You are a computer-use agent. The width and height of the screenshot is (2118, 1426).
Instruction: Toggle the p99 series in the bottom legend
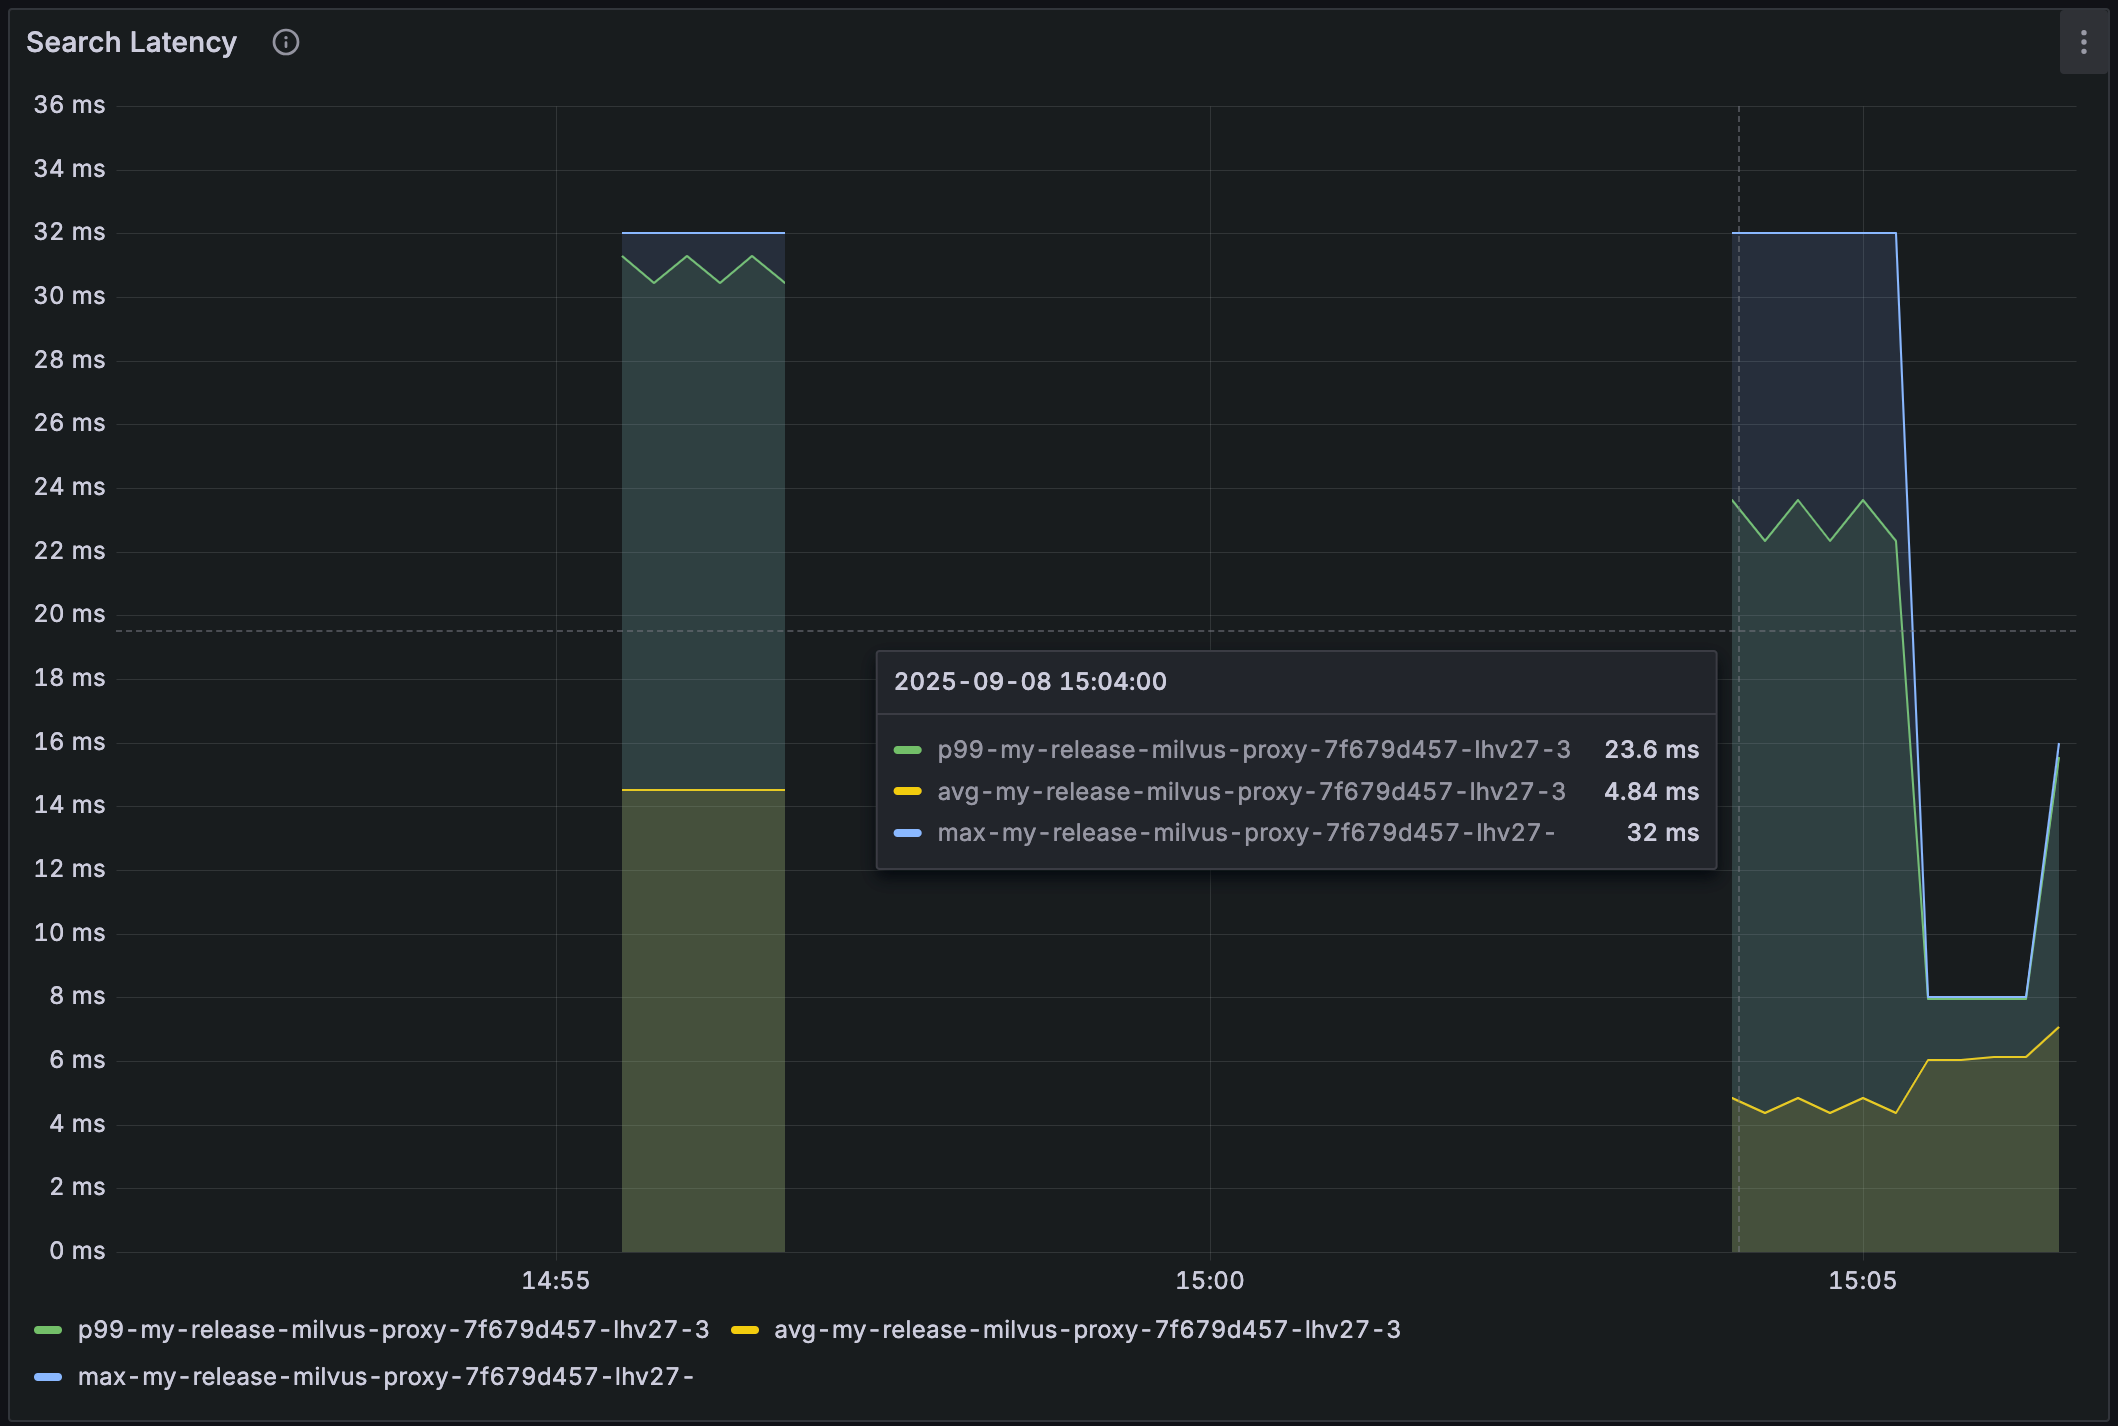[x=393, y=1329]
